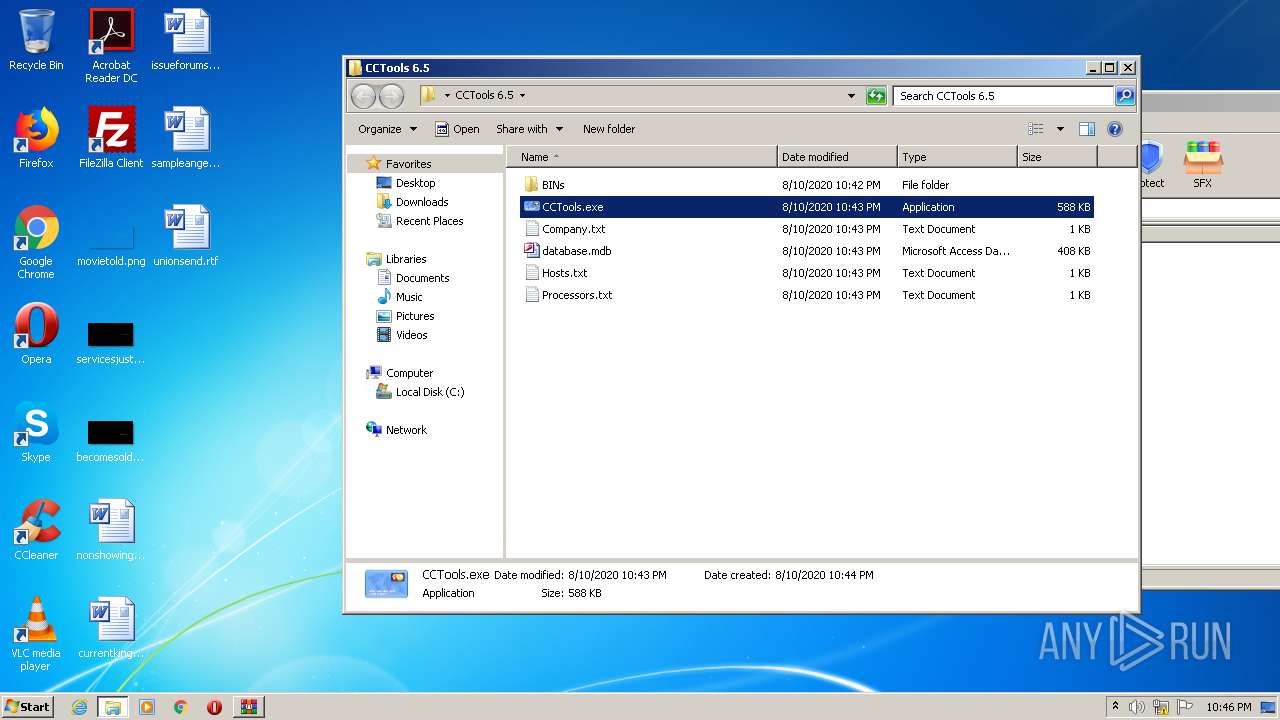This screenshot has height=720, width=1280.
Task: Refresh folder with green arrows button
Action: coord(876,96)
